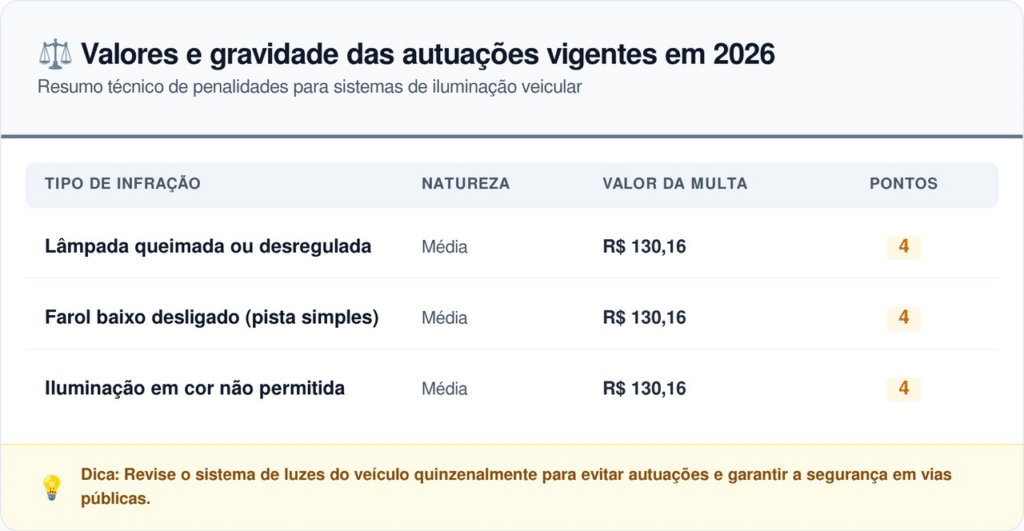Click the "Valor da Multa" column header

(674, 184)
